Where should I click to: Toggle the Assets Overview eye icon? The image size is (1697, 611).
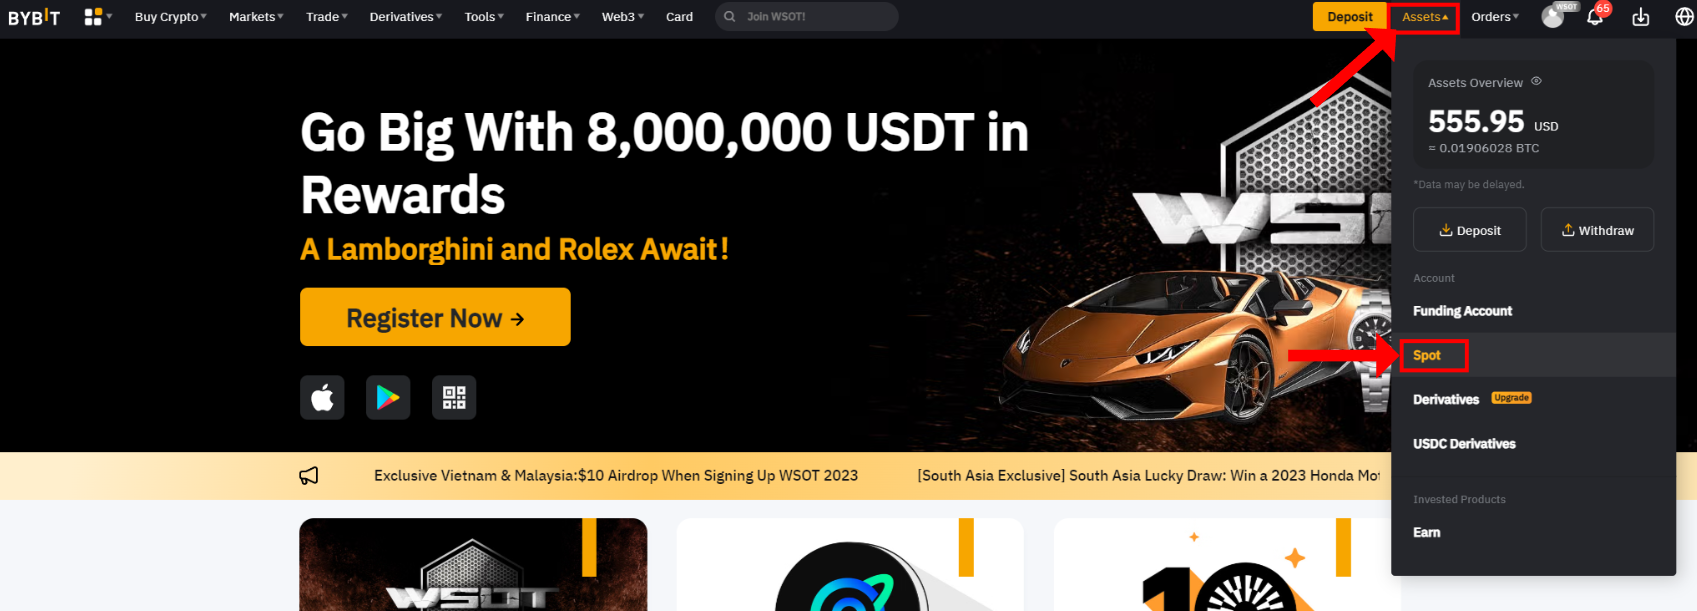1537,82
